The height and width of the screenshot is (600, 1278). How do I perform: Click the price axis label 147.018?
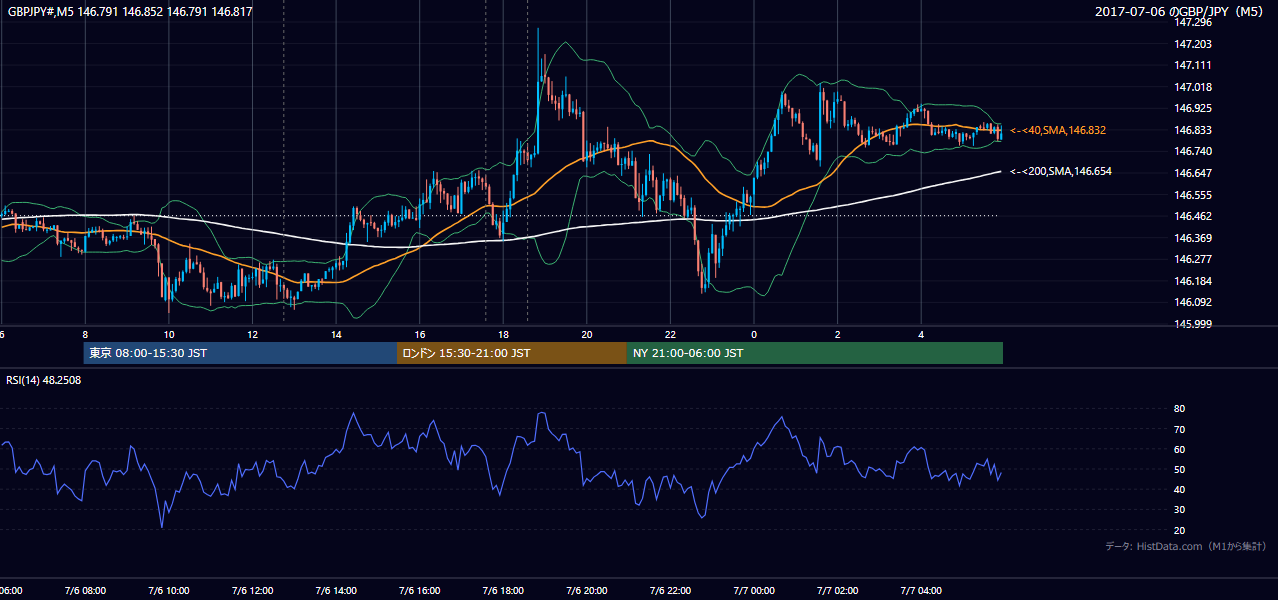pos(1194,87)
